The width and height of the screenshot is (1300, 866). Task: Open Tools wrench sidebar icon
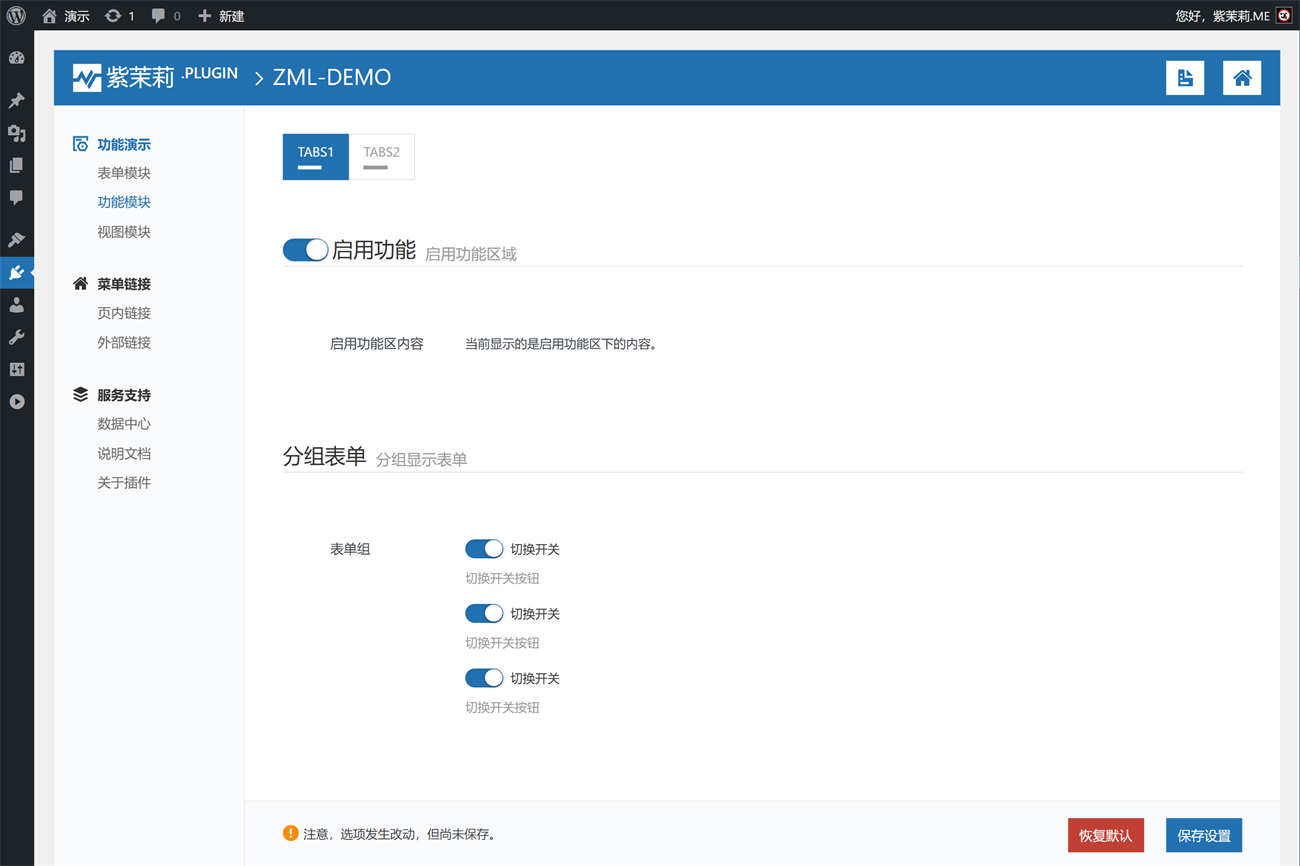tap(16, 337)
